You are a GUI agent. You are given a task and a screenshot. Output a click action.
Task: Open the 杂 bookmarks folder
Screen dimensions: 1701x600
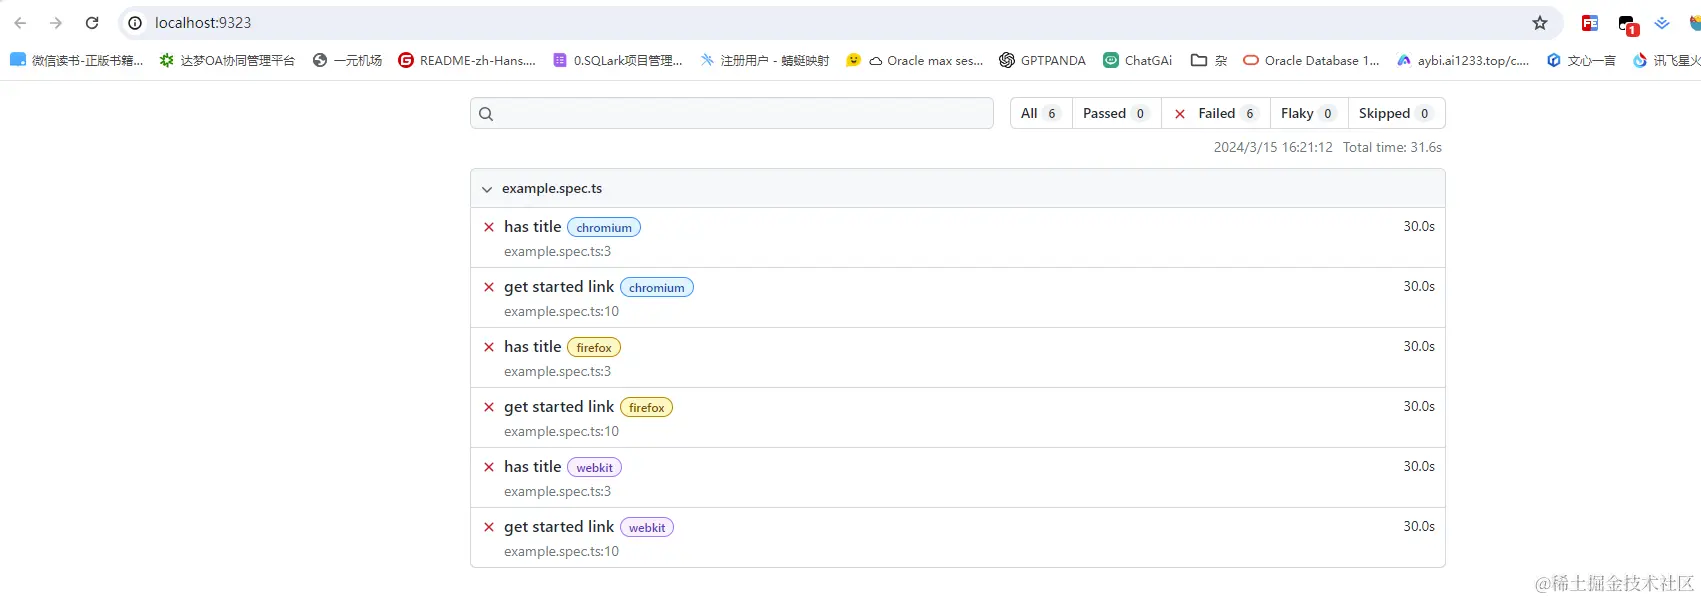1209,60
